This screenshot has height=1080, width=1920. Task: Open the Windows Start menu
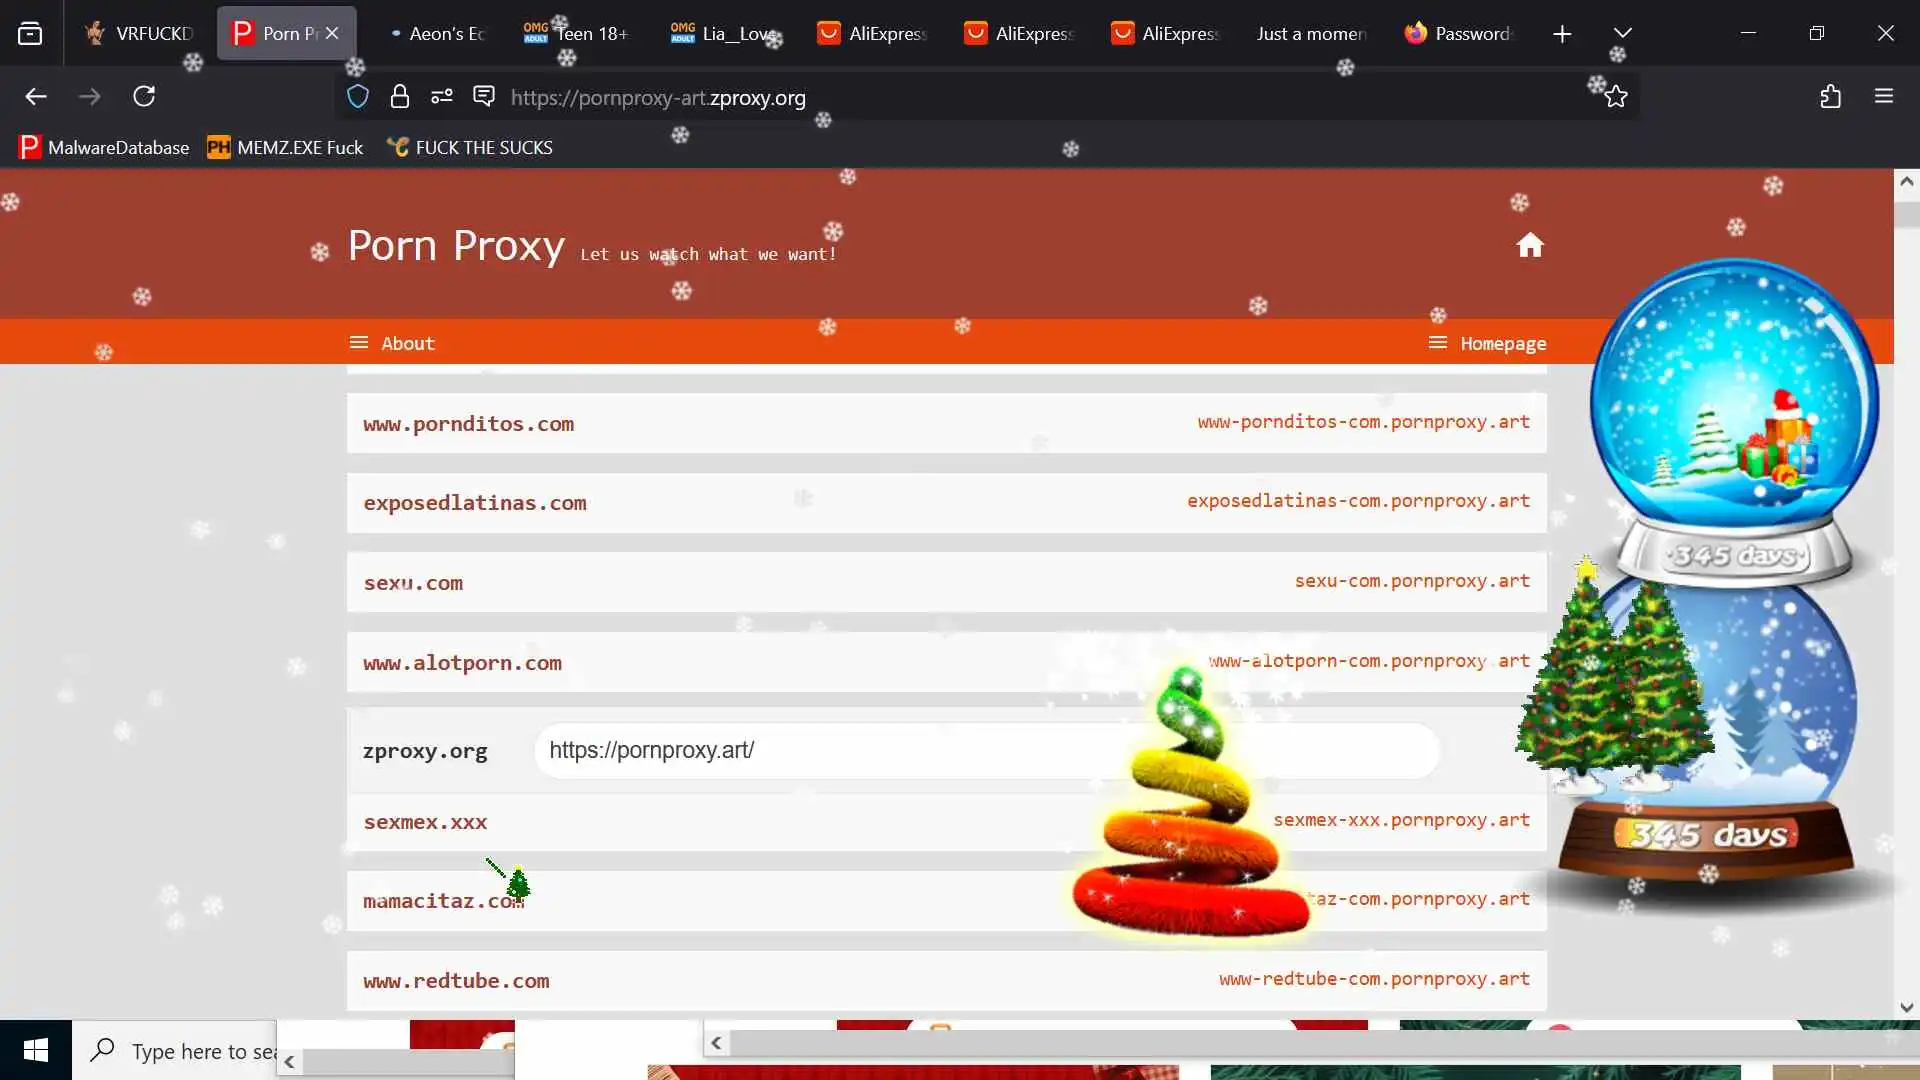[36, 1050]
